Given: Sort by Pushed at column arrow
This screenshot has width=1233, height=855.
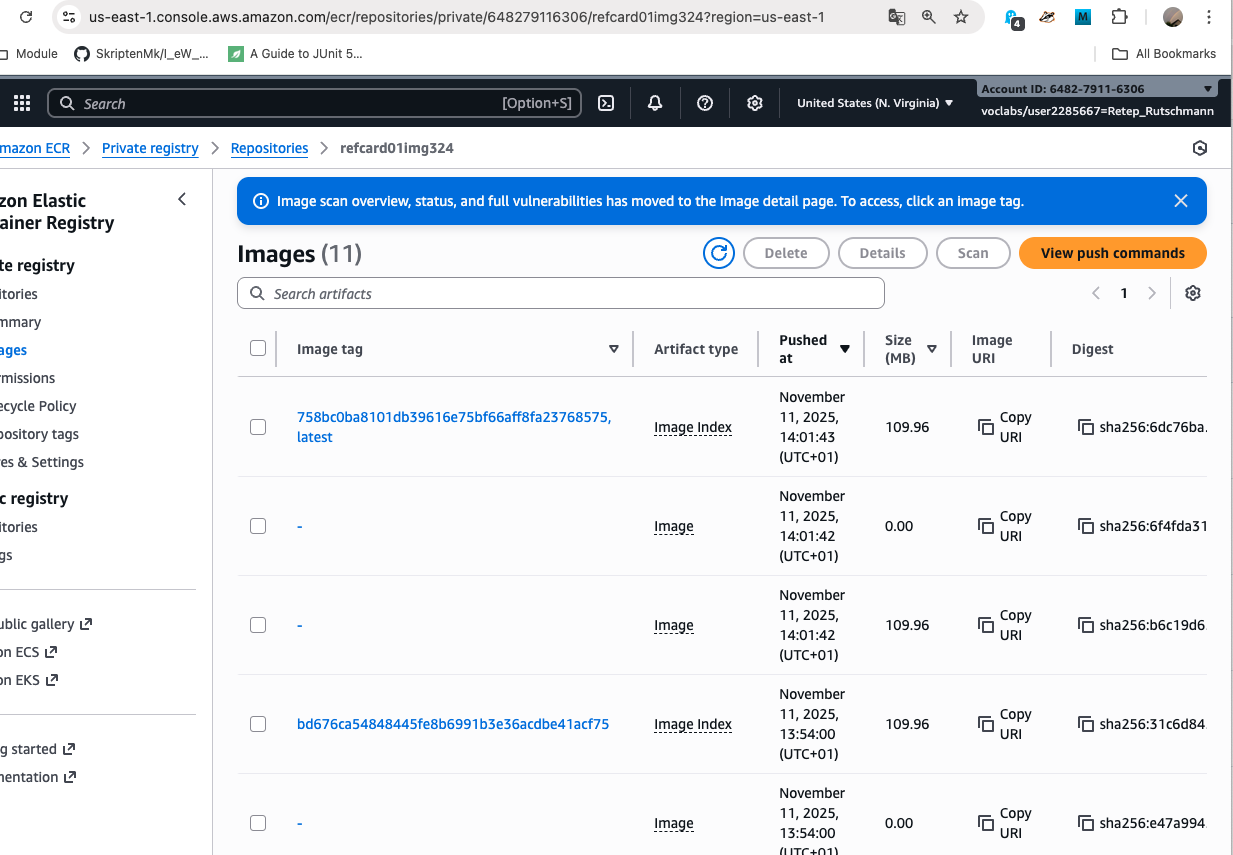Looking at the screenshot, I should [845, 349].
